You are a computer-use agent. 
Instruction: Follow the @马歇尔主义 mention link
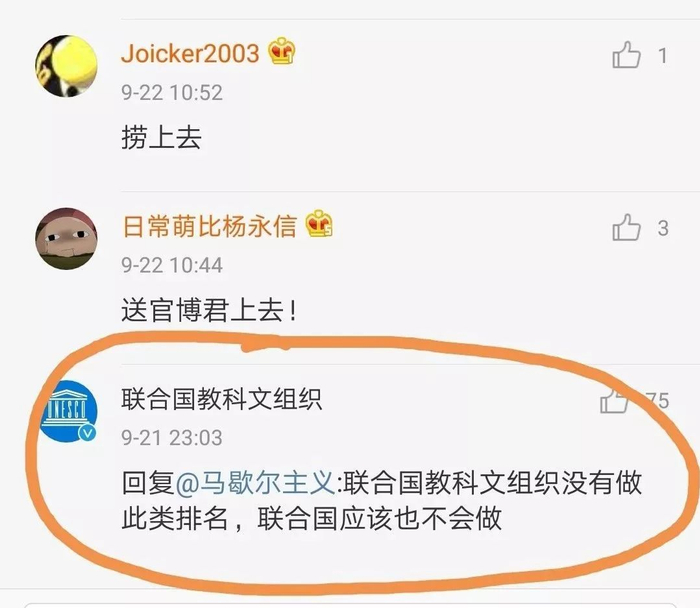click(x=255, y=483)
